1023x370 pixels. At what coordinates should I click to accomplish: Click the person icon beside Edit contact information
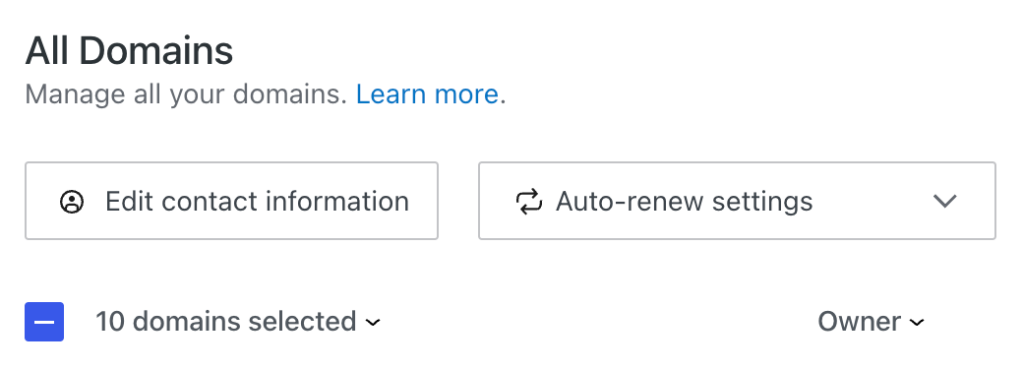coord(72,202)
